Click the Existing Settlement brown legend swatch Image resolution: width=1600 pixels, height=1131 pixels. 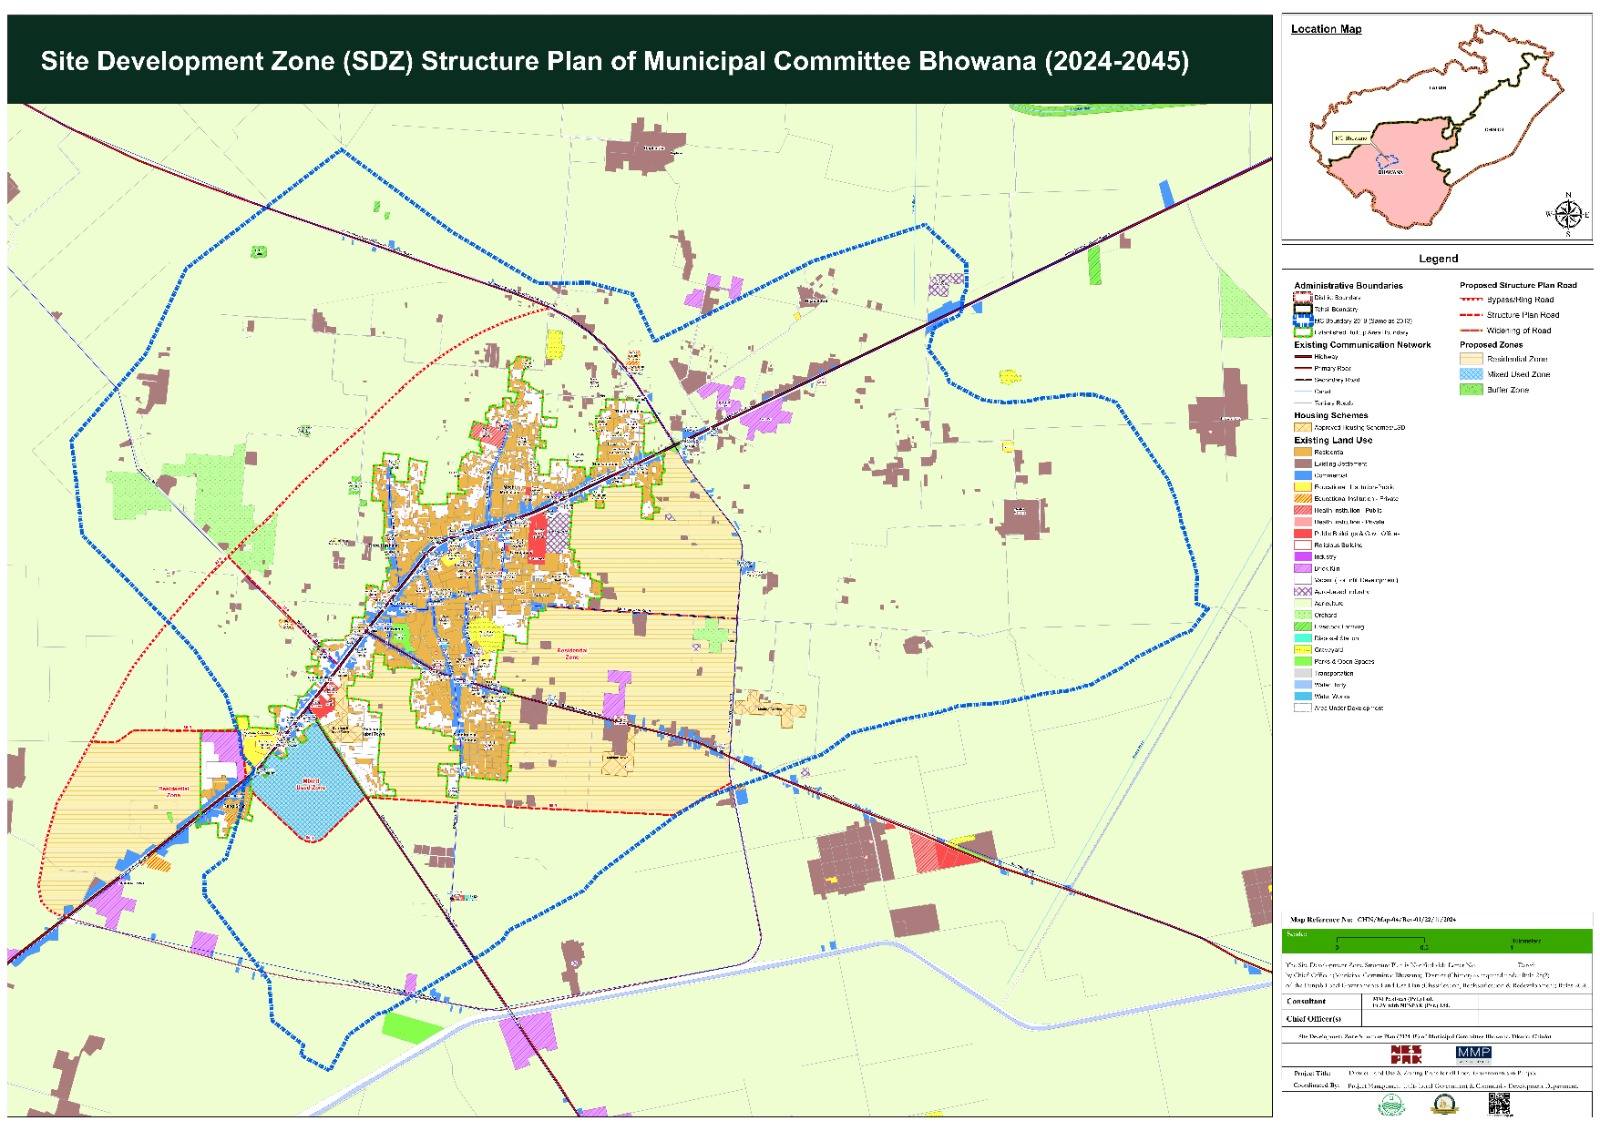(x=1302, y=464)
